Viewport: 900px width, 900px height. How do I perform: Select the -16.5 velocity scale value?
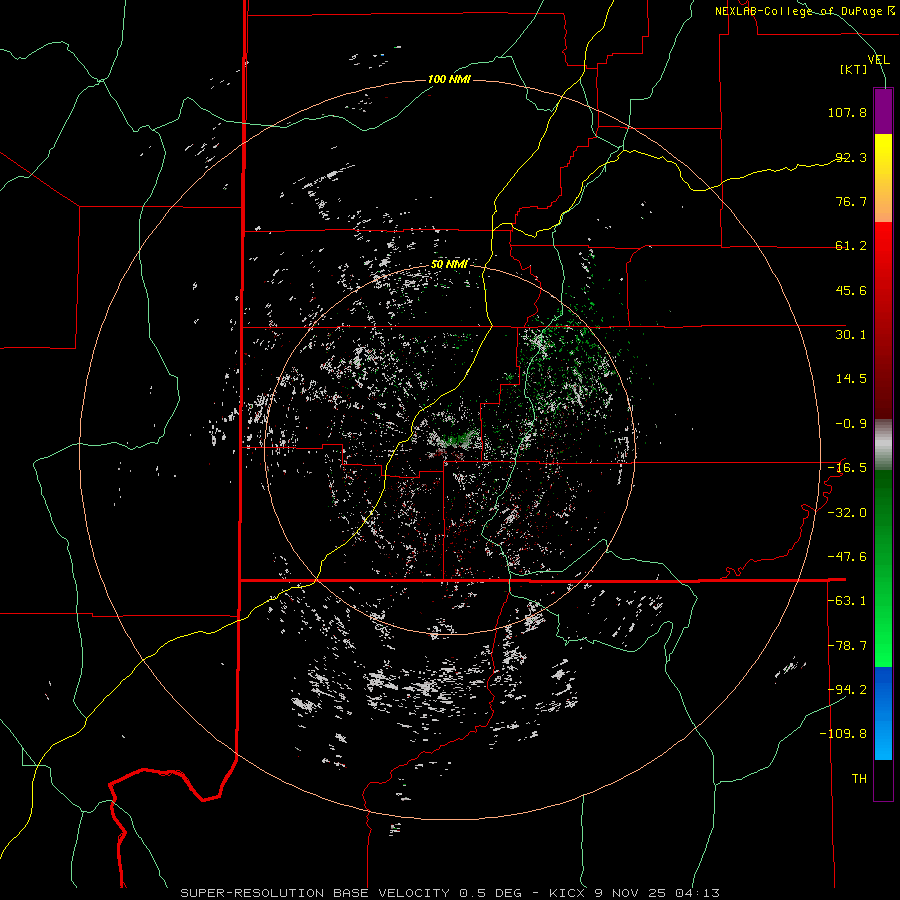point(847,468)
